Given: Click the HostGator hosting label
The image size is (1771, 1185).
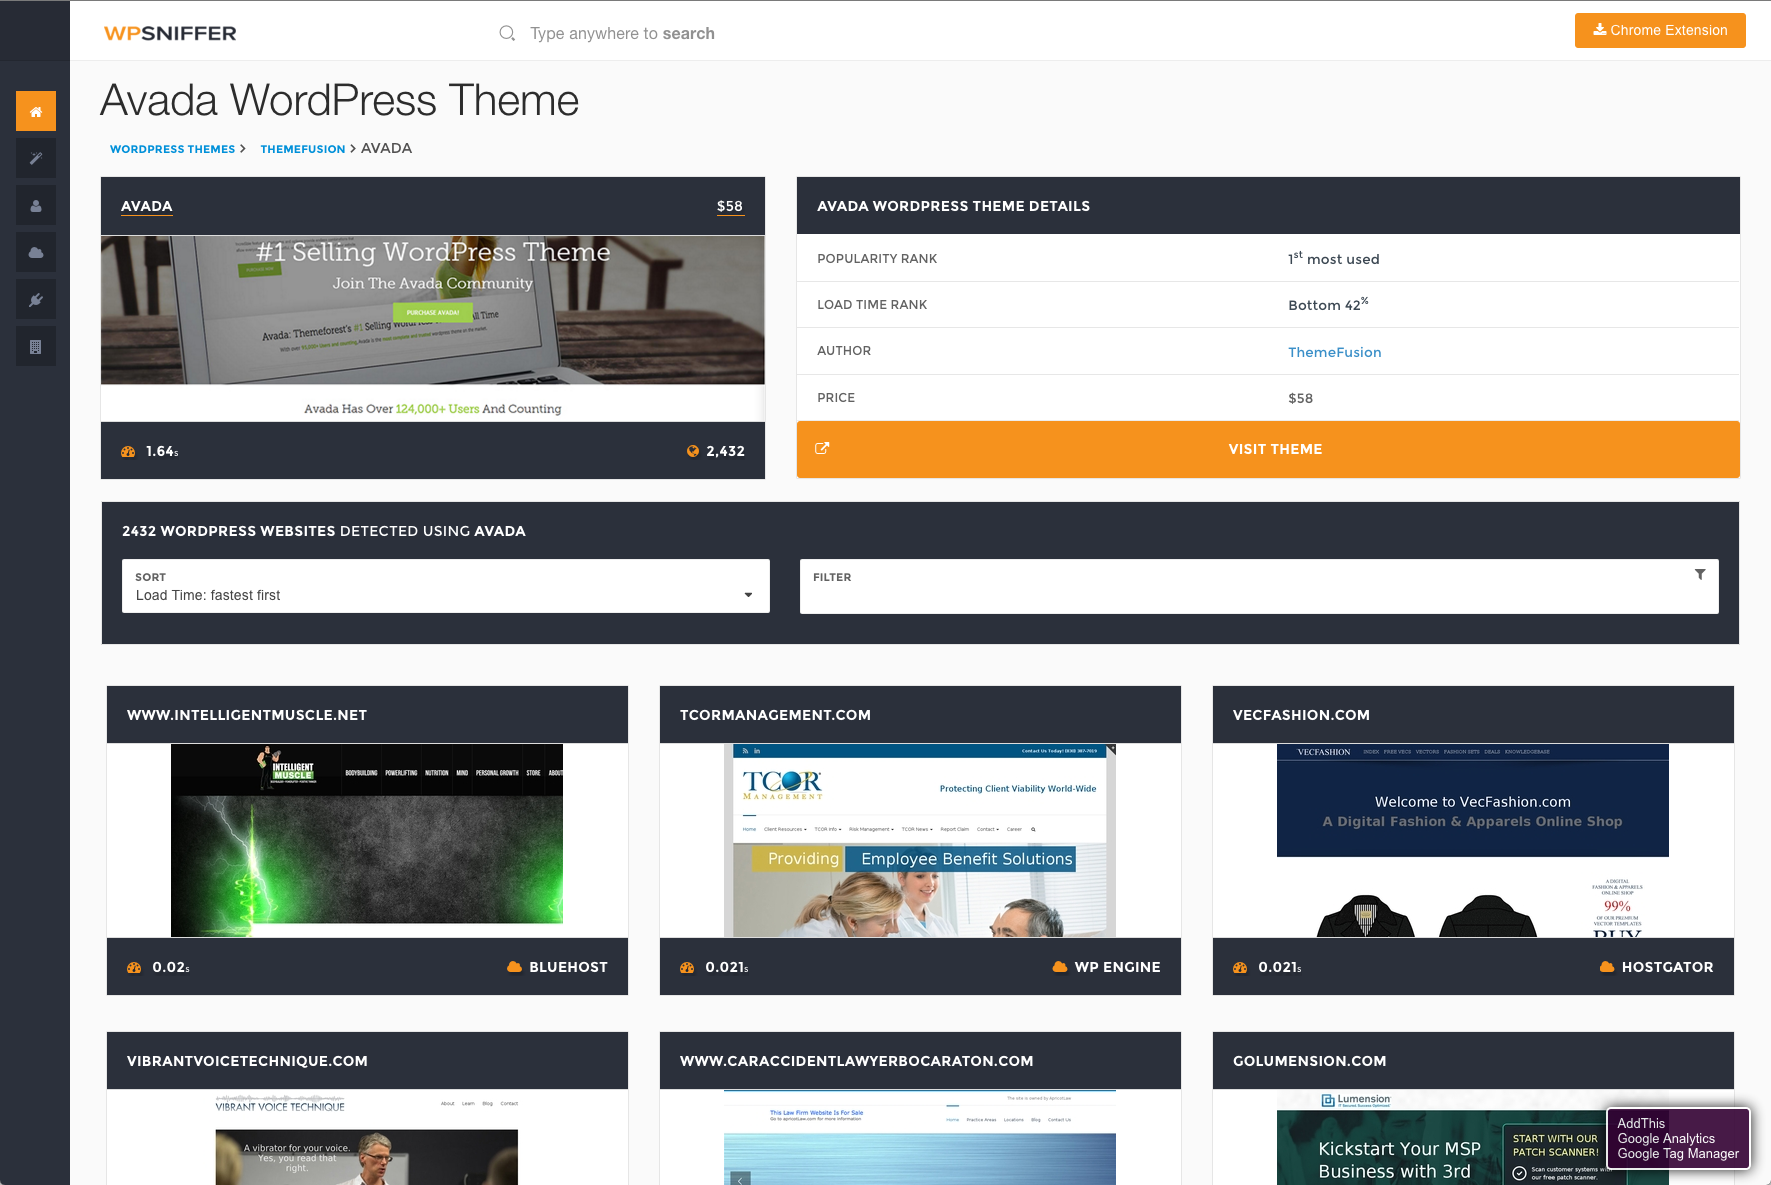Looking at the screenshot, I should coord(1667,967).
